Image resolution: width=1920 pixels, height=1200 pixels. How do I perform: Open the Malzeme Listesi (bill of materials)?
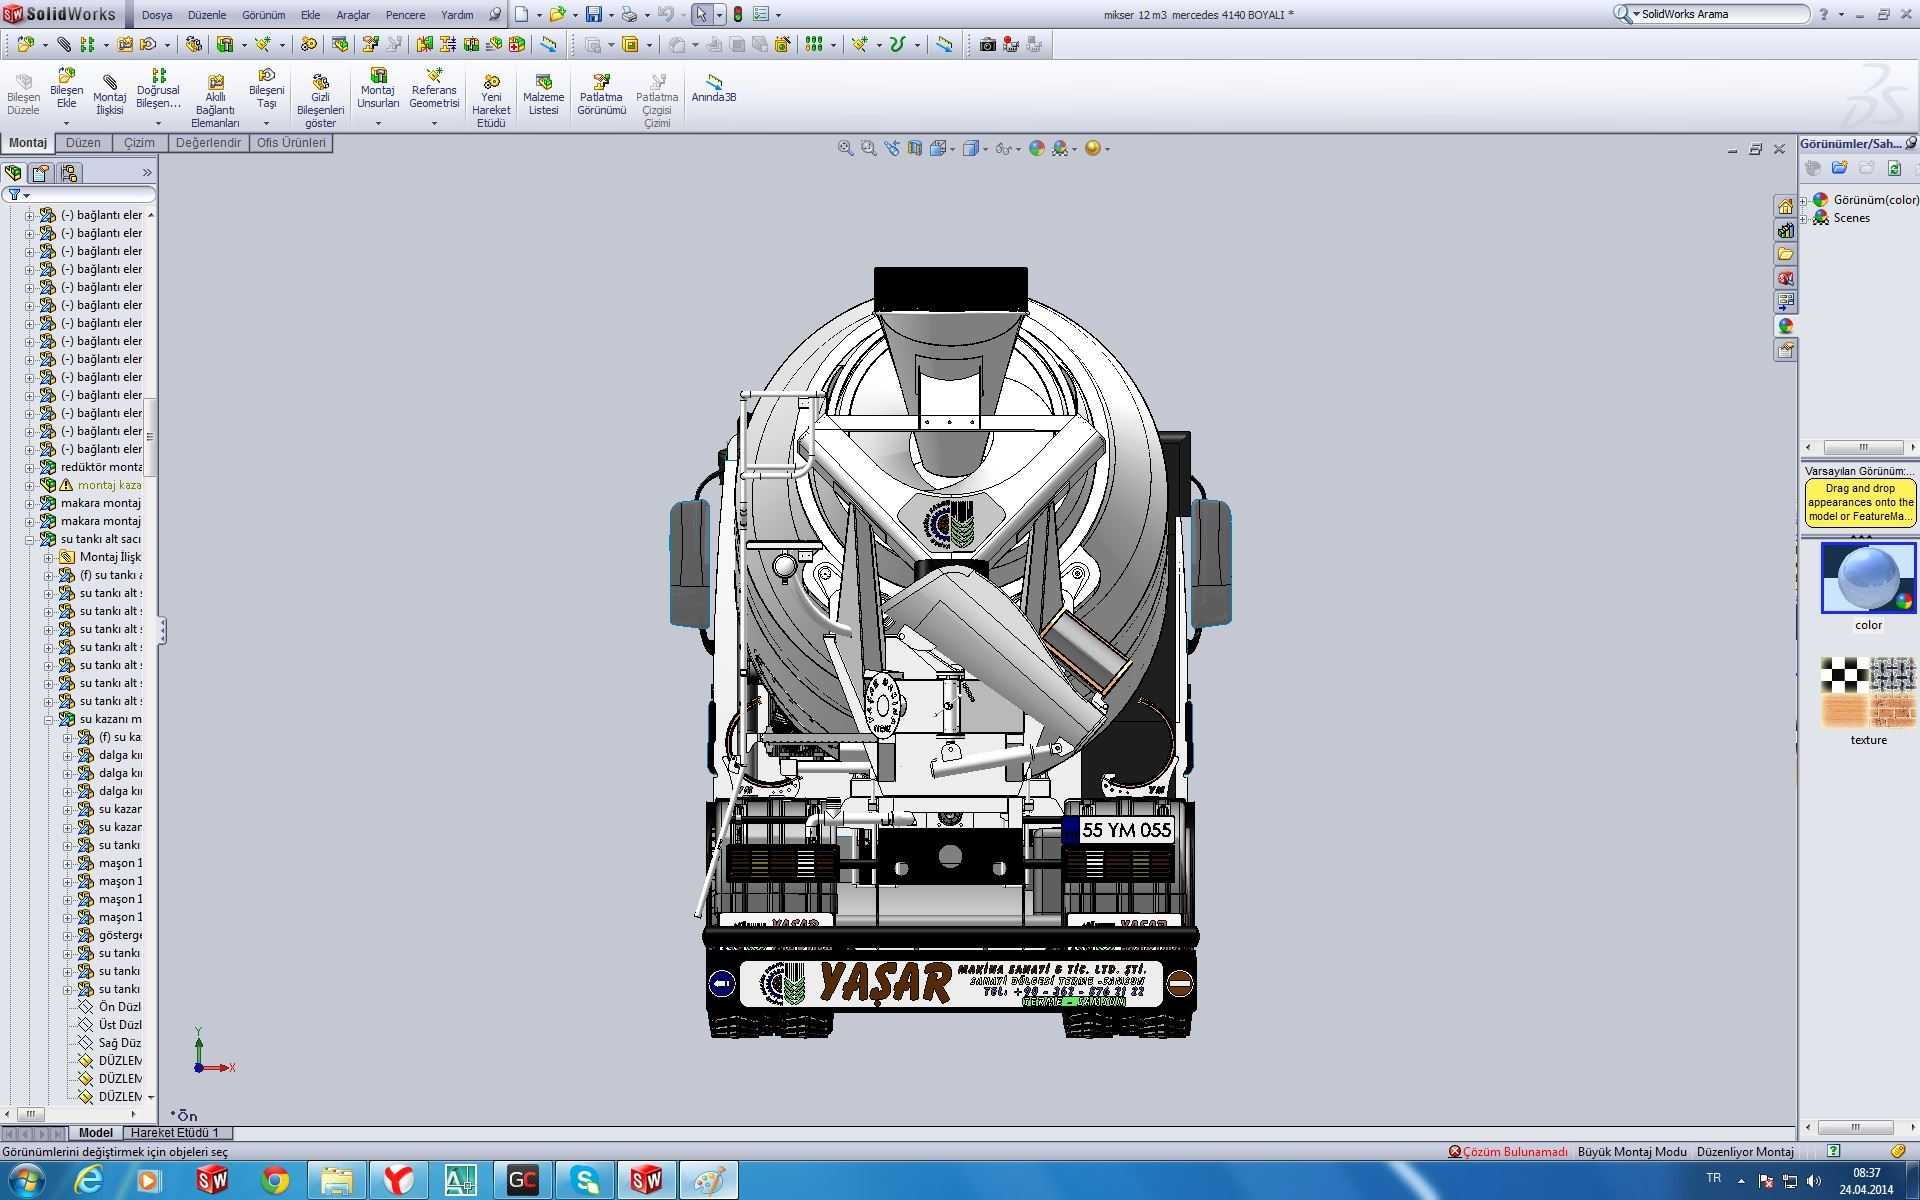[x=543, y=96]
